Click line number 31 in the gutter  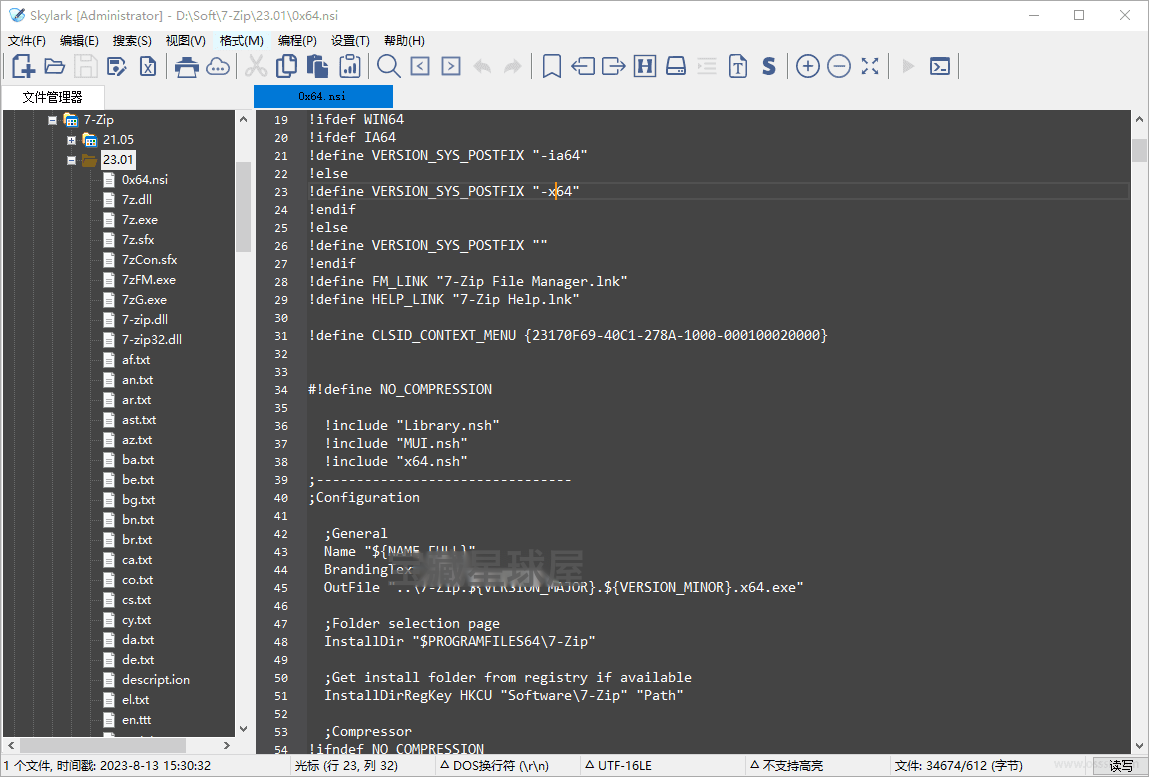(x=281, y=336)
